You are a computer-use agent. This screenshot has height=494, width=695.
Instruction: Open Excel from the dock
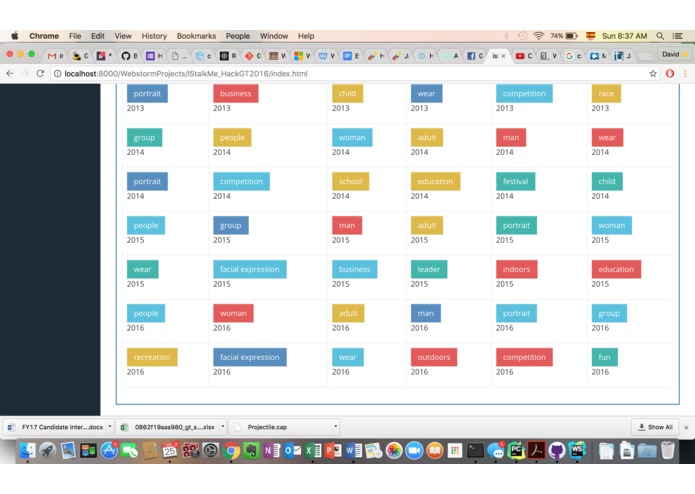click(x=313, y=451)
